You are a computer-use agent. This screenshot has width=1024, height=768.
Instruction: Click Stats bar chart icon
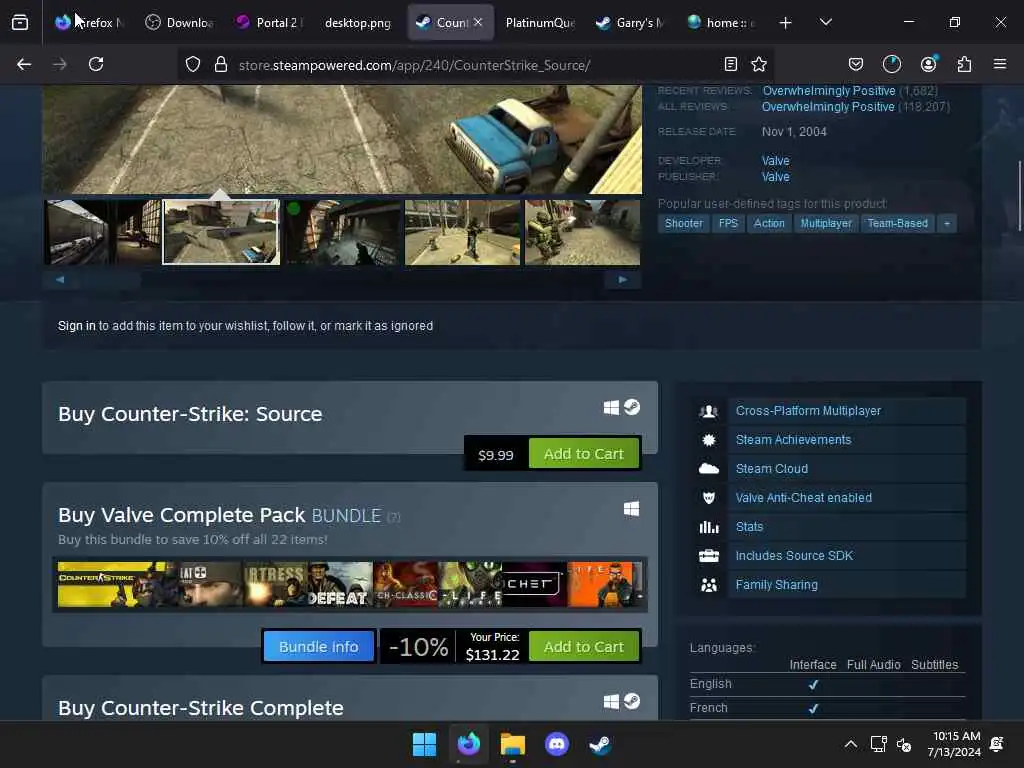tap(709, 526)
